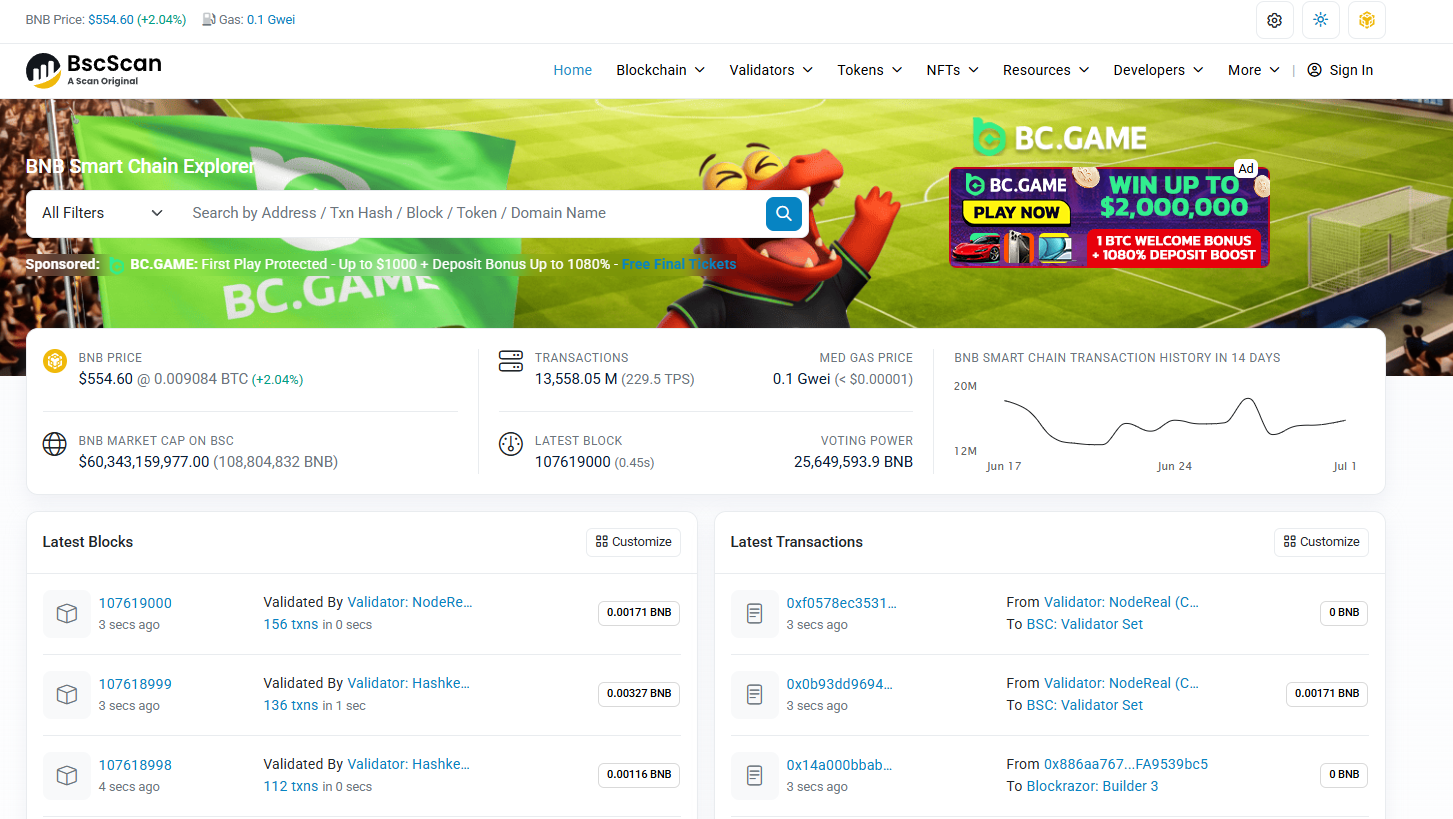1453x819 pixels.
Task: Open the settings gear icon at top right
Action: pos(1274,20)
